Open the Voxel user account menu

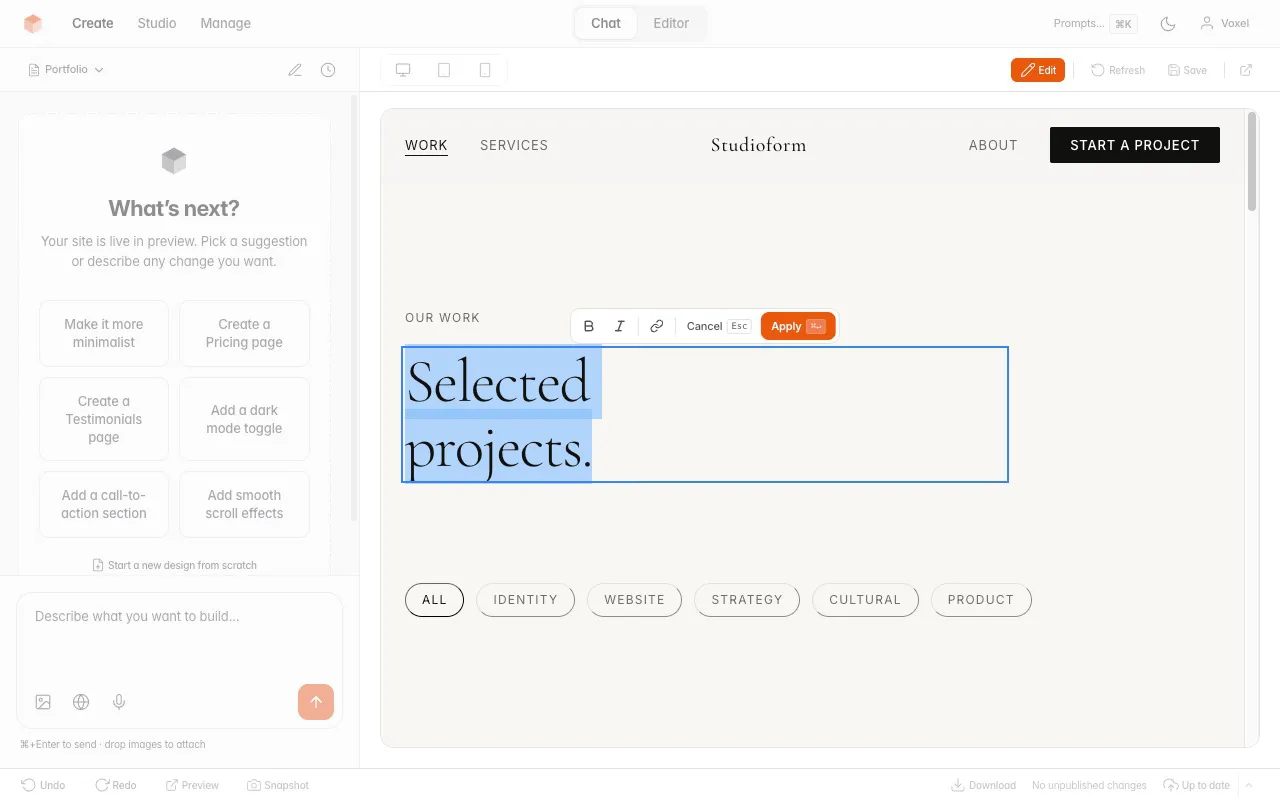1225,23
